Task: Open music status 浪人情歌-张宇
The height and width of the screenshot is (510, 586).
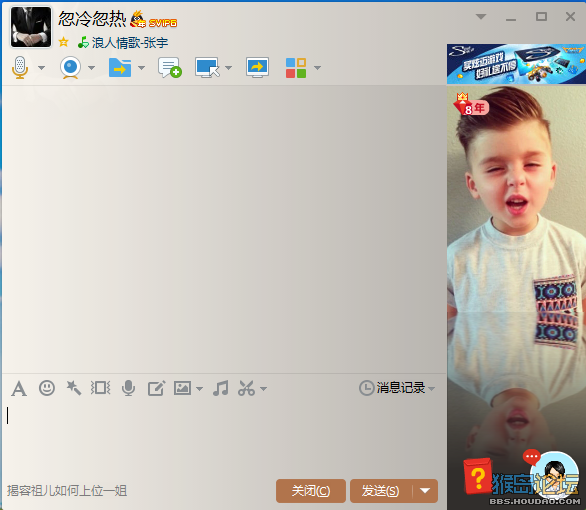Action: [x=130, y=43]
